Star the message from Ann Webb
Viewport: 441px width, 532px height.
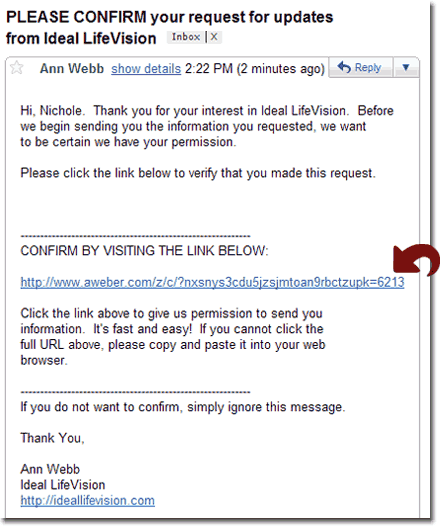click(x=16, y=68)
